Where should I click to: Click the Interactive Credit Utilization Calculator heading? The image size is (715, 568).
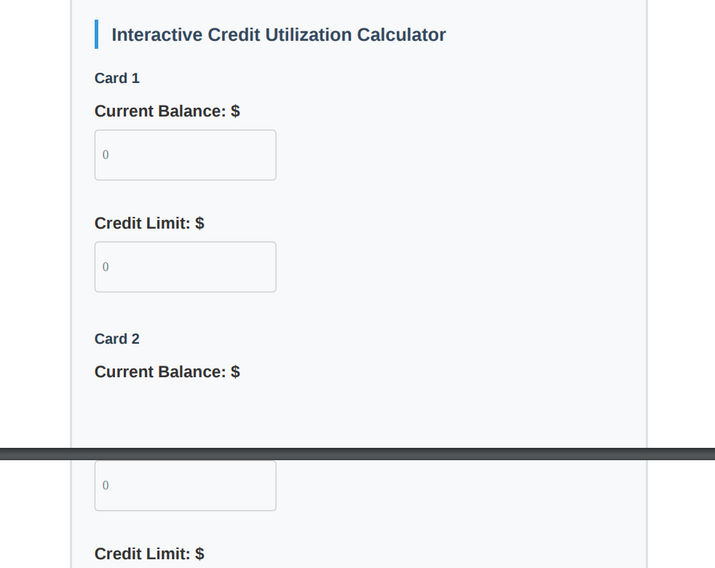[278, 35]
